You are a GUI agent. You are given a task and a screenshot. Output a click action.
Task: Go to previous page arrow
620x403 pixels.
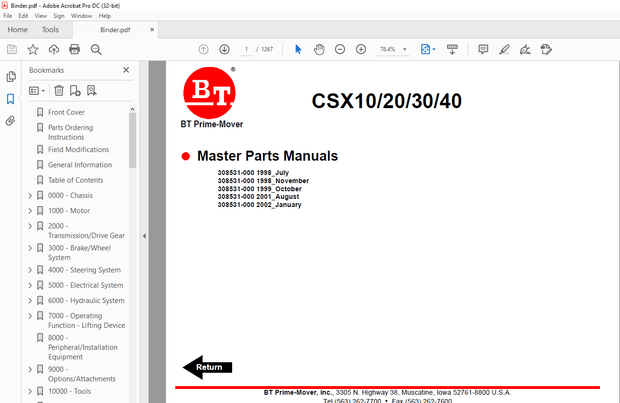203,49
